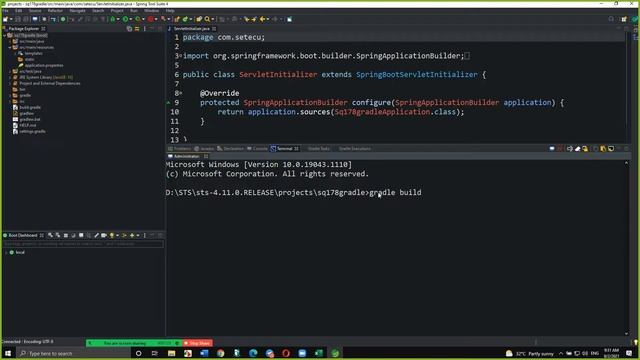Click the Search magnifier toolbar icon
Viewport: 640px width, 360px height.
(207, 19)
